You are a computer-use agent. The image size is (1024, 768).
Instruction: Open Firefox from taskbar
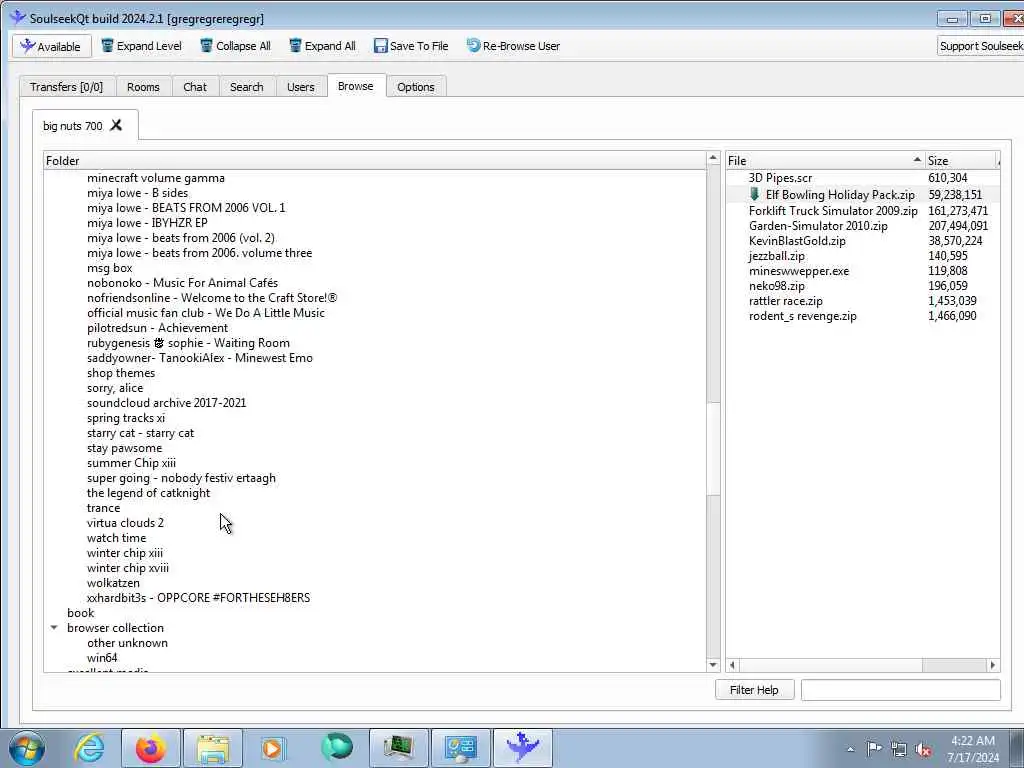coord(150,748)
